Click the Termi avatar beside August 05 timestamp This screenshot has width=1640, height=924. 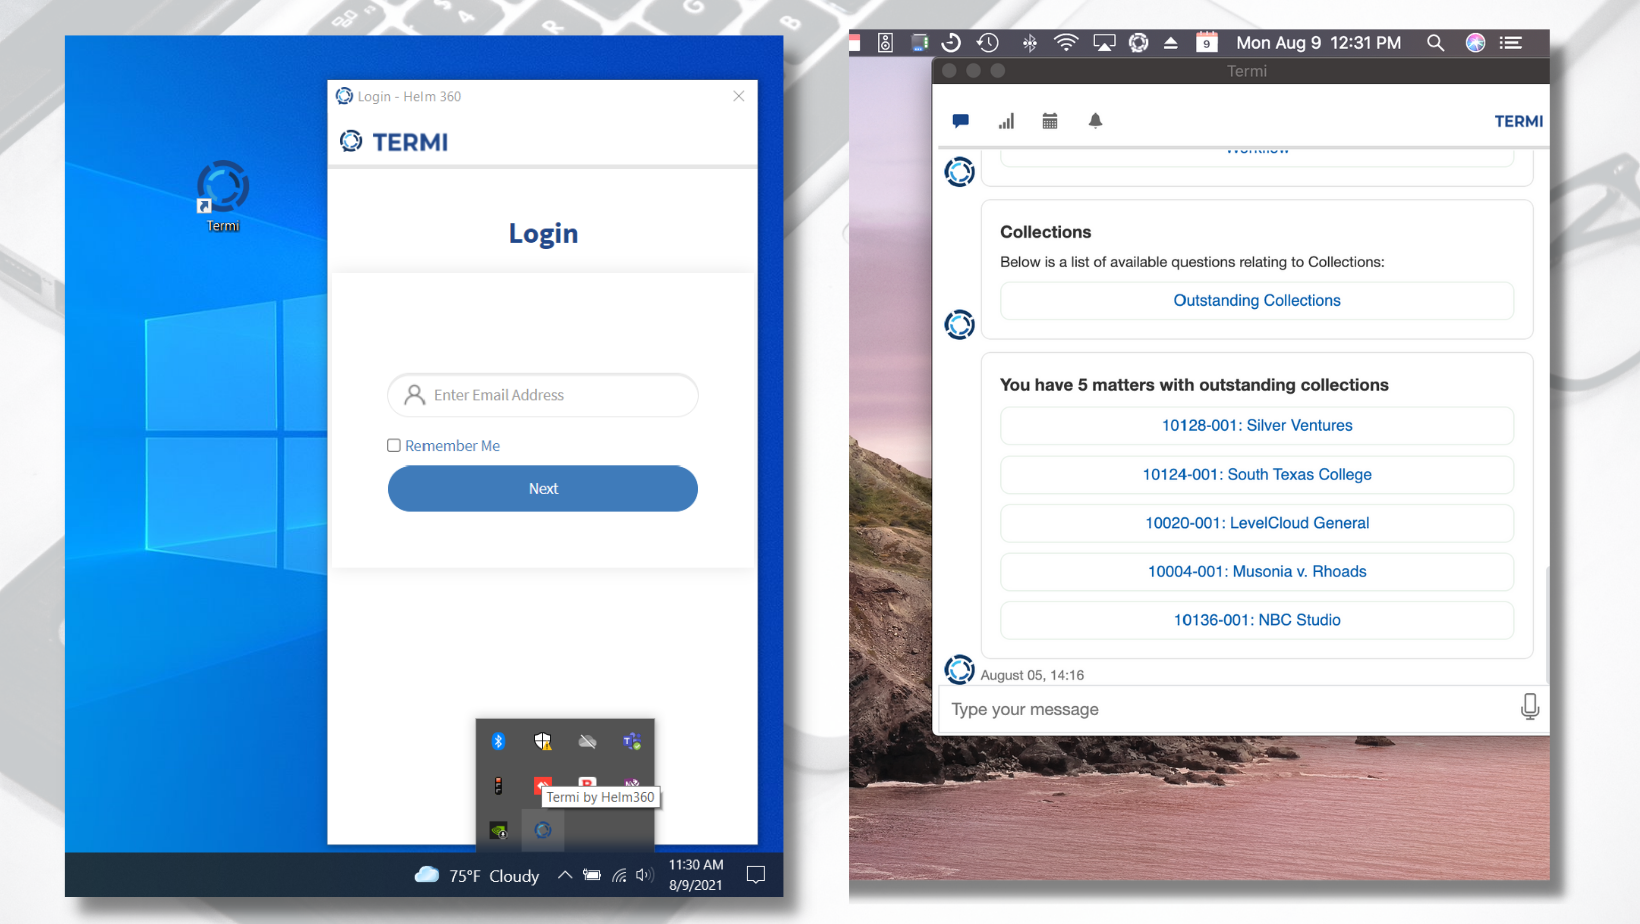960,670
